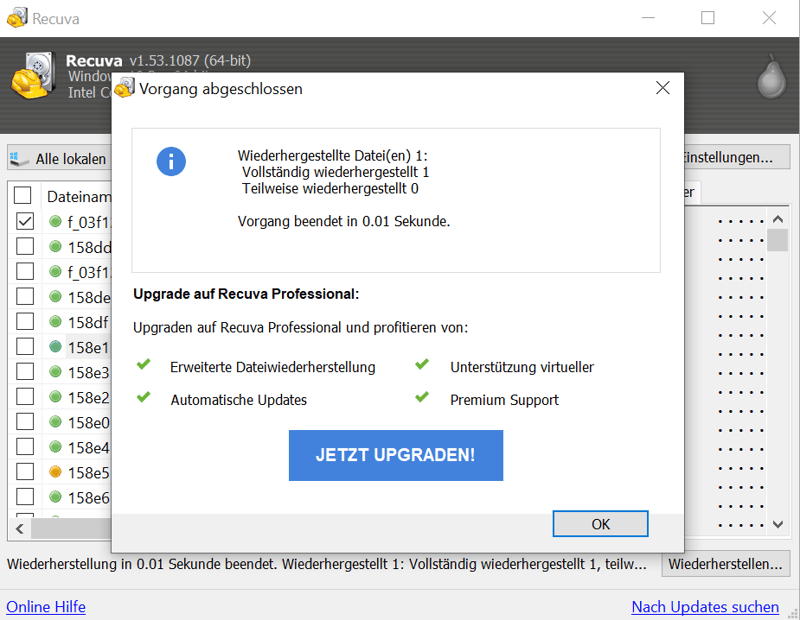Check the box for file 158e6
This screenshot has width=800, height=620.
(x=25, y=497)
